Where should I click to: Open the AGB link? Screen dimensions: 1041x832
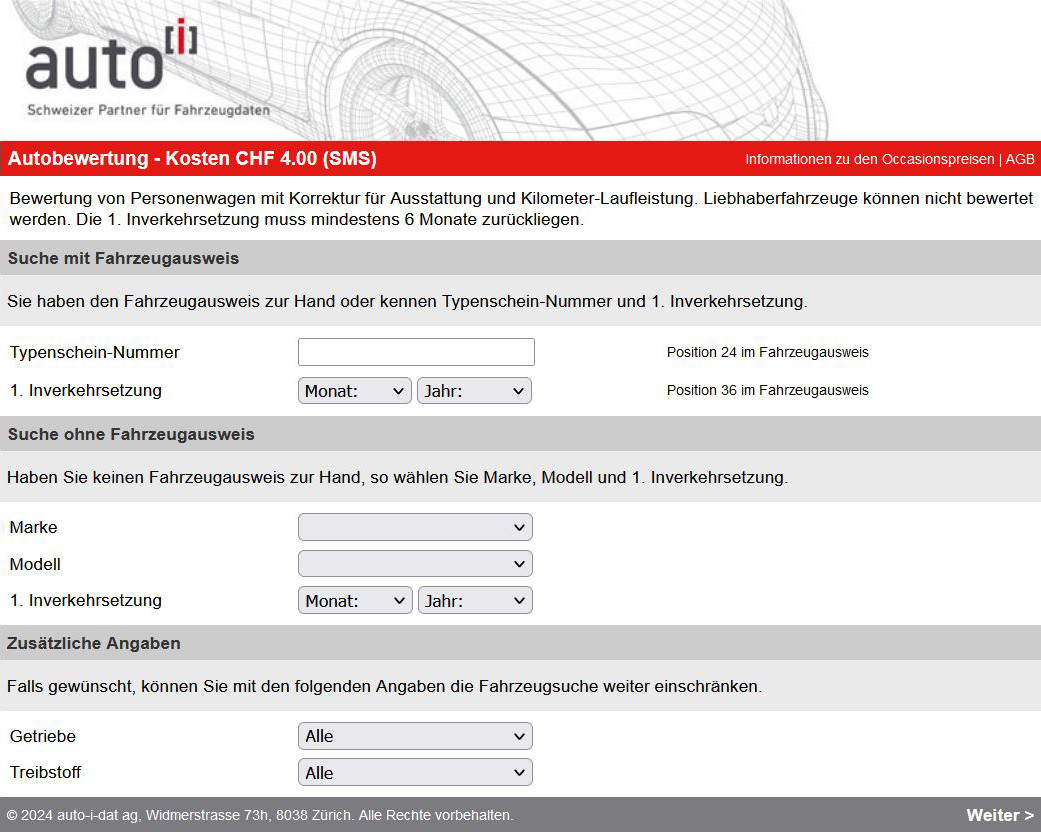pyautogui.click(x=1020, y=160)
